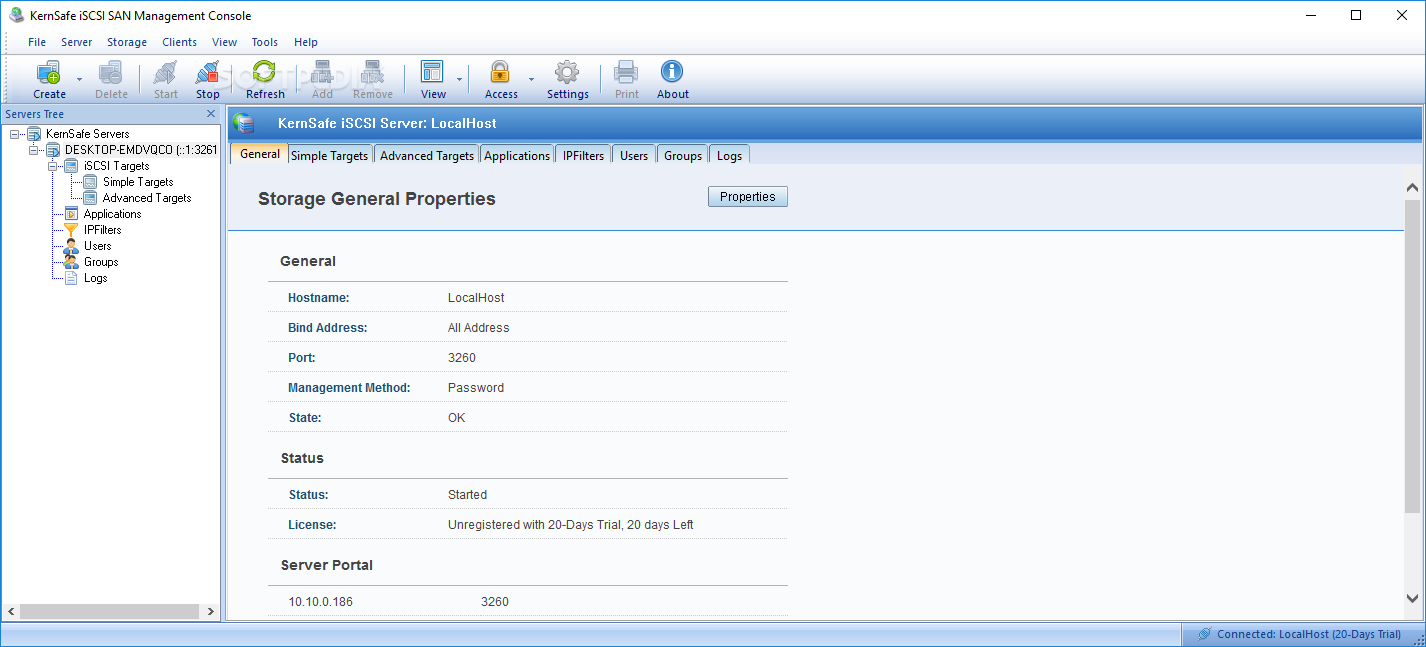Click the Logs document icon in tree

(x=71, y=278)
